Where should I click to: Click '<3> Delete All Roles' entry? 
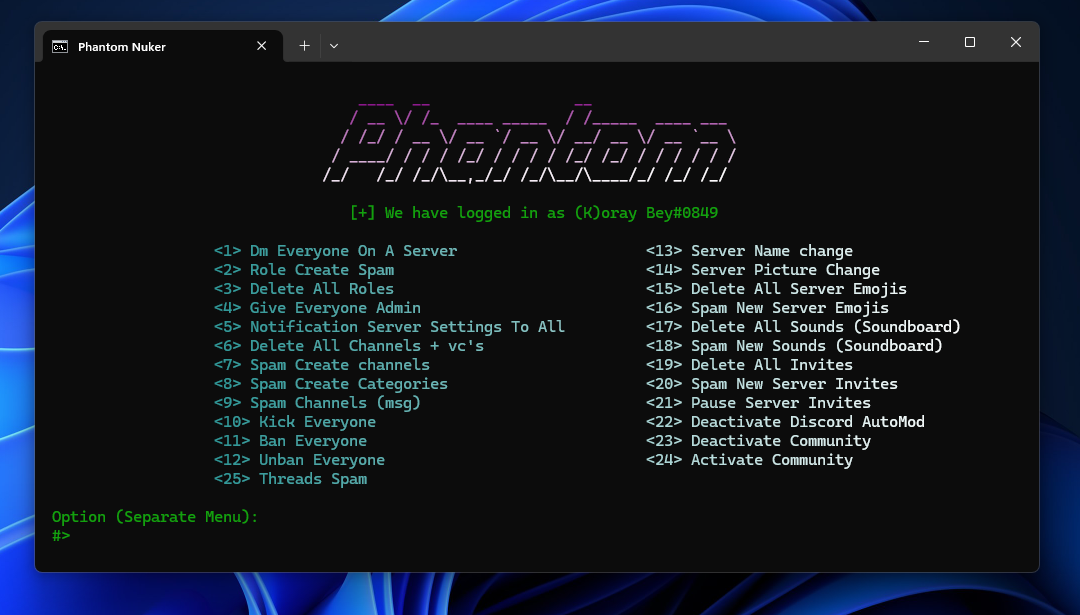pyautogui.click(x=304, y=289)
